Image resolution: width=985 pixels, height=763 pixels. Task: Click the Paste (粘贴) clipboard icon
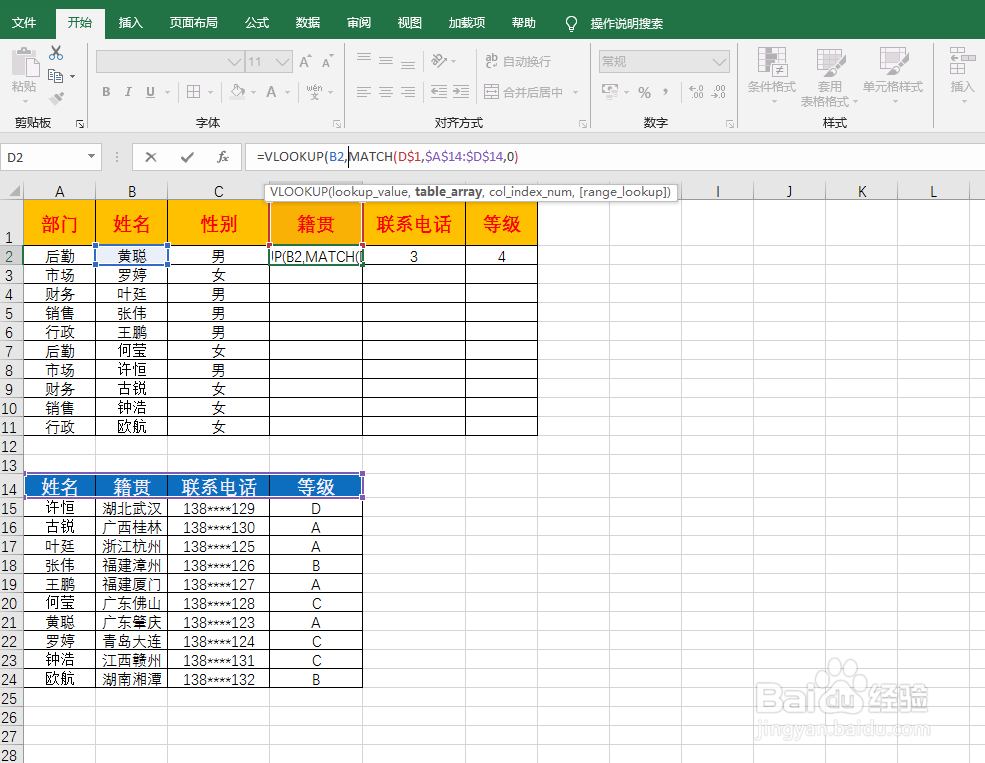[24, 63]
